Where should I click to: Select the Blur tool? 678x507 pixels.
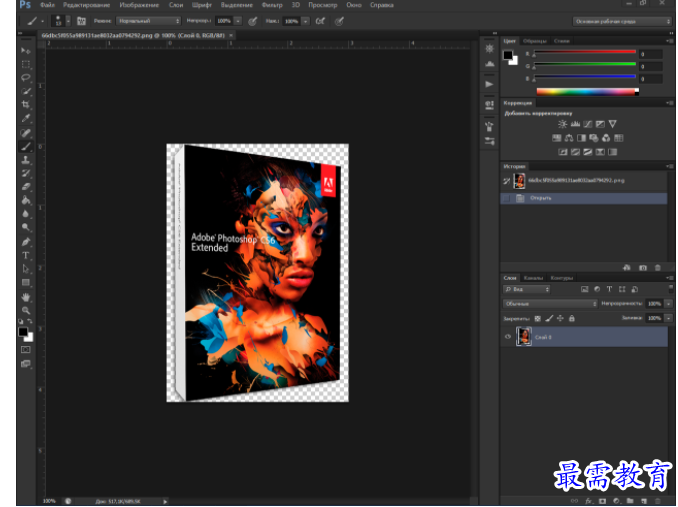coord(26,214)
